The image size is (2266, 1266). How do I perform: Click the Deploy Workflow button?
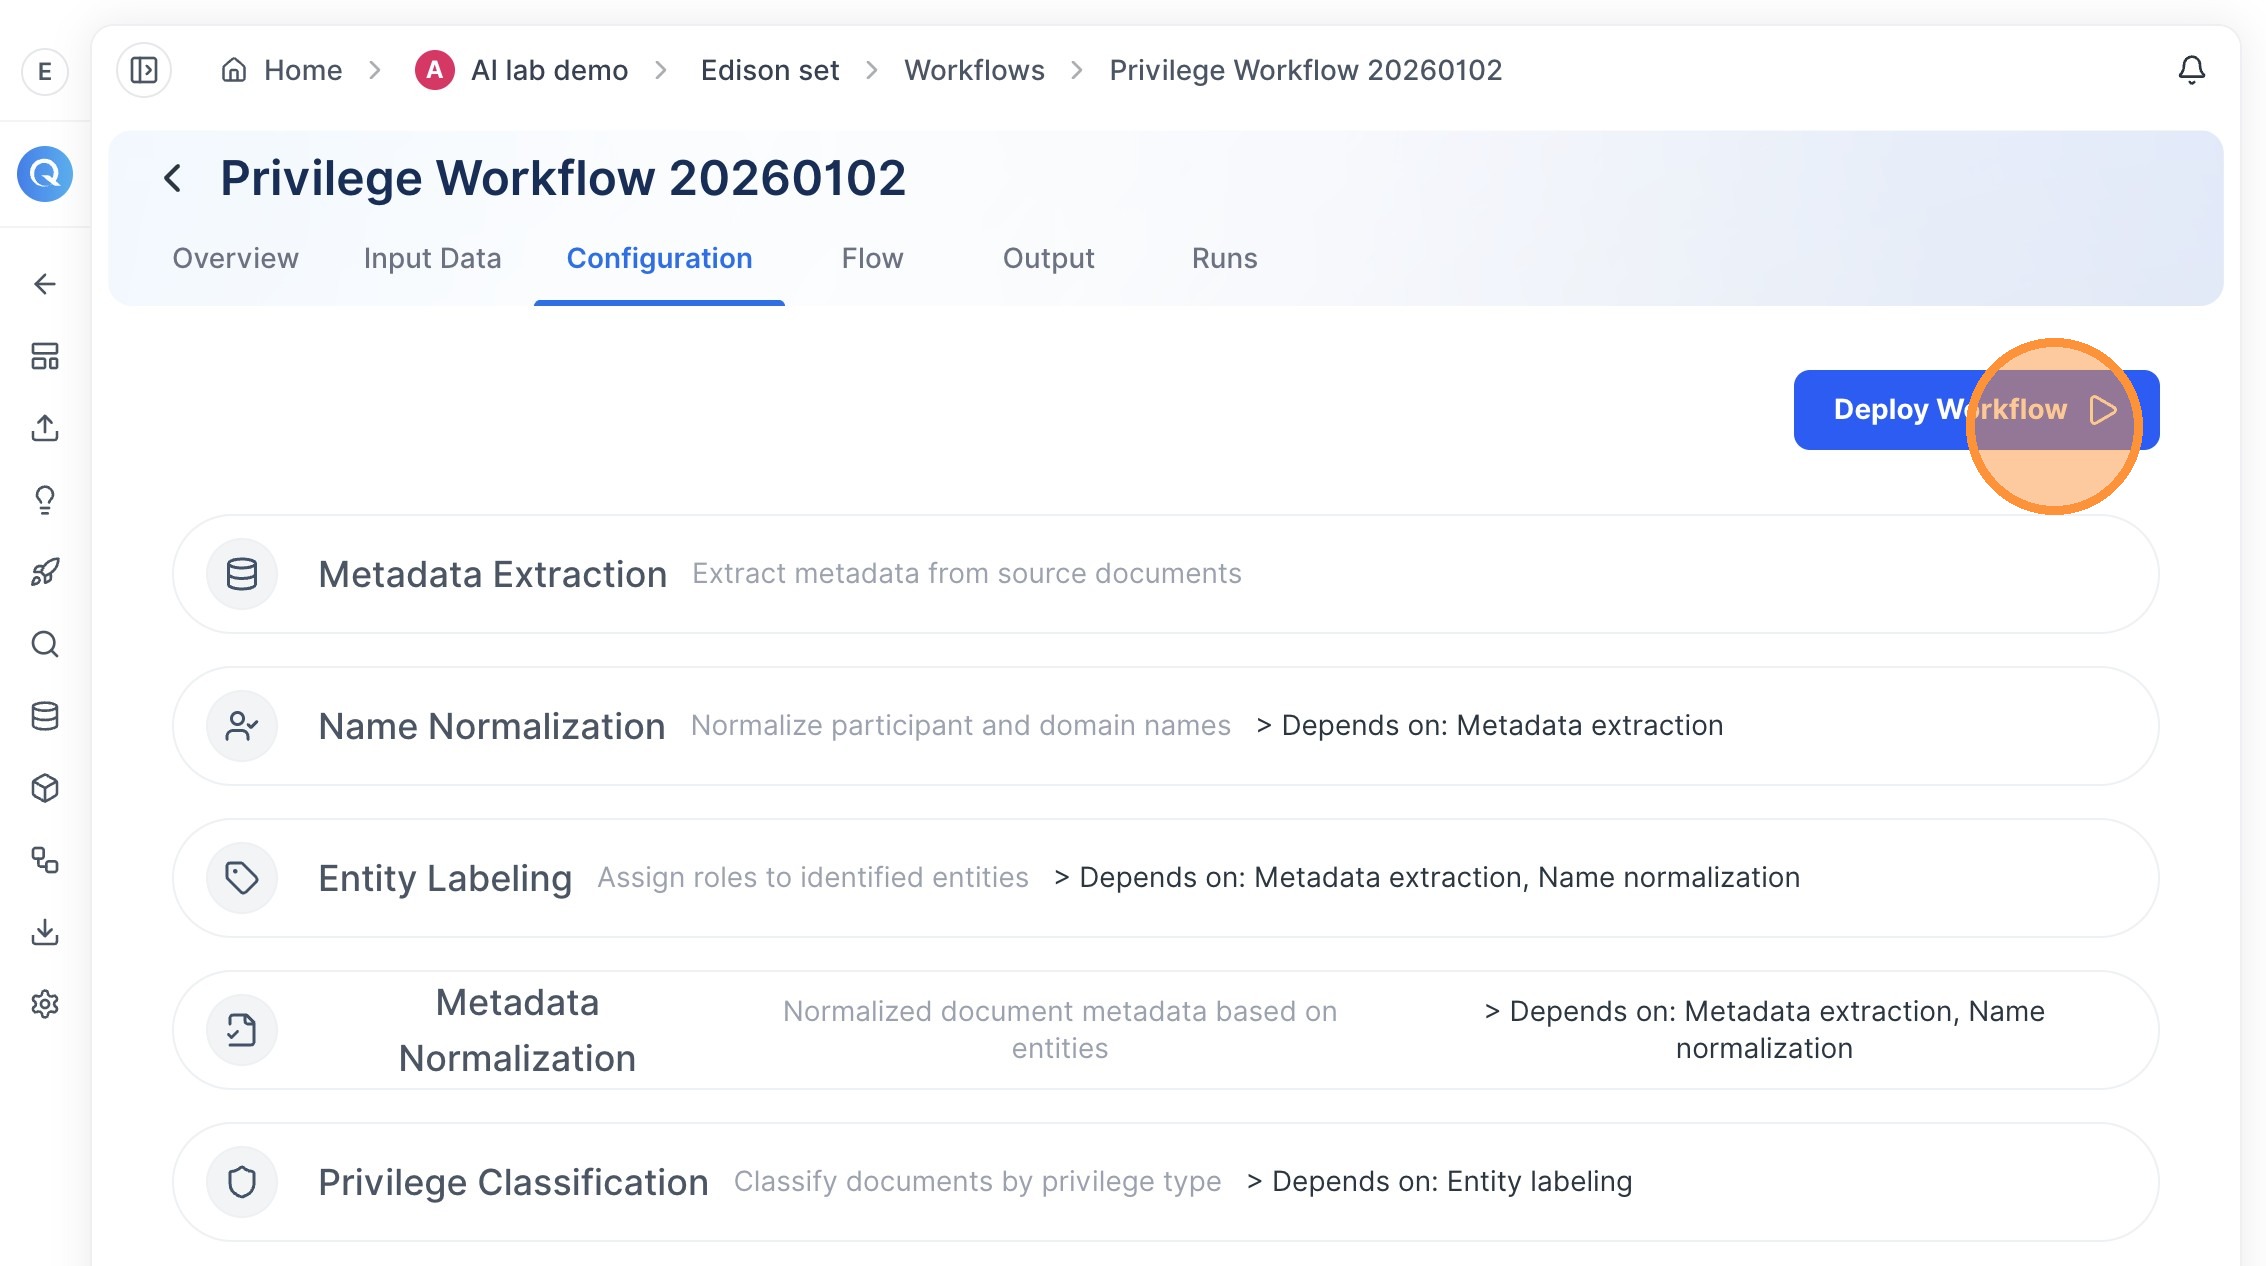(x=1976, y=410)
